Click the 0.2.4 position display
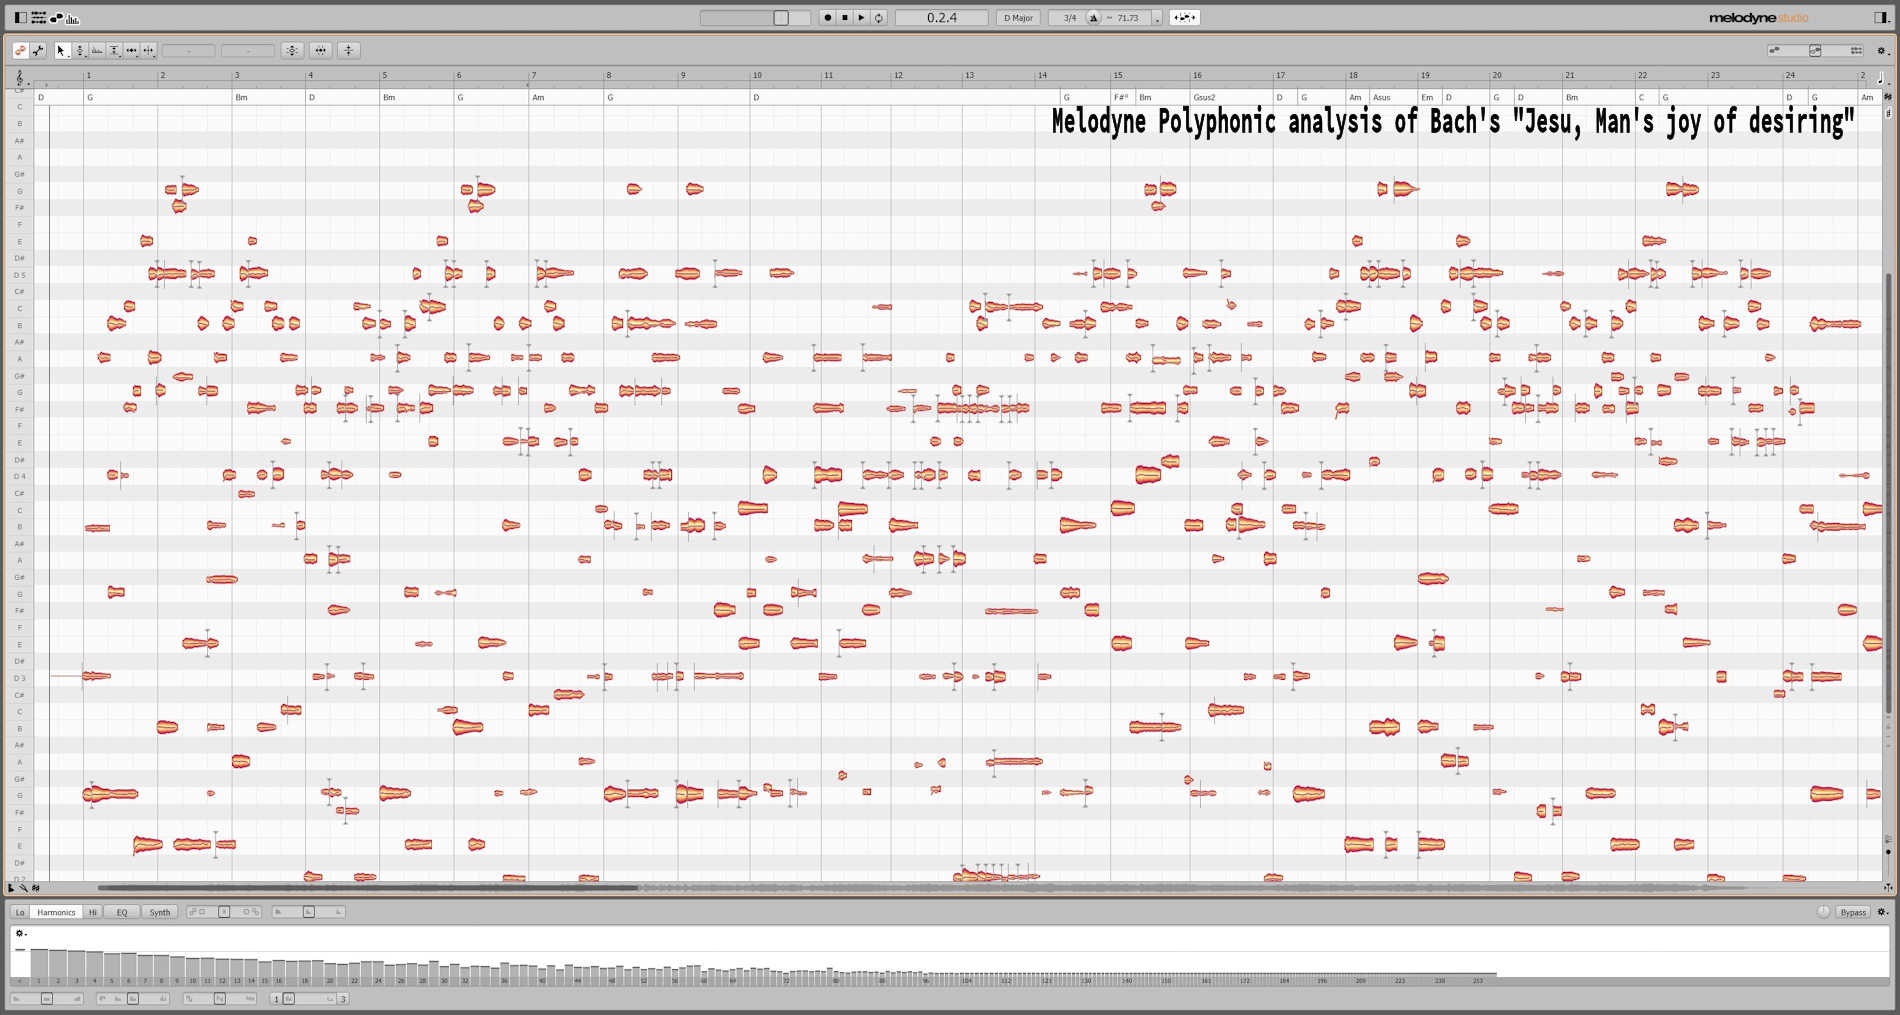 coord(941,18)
